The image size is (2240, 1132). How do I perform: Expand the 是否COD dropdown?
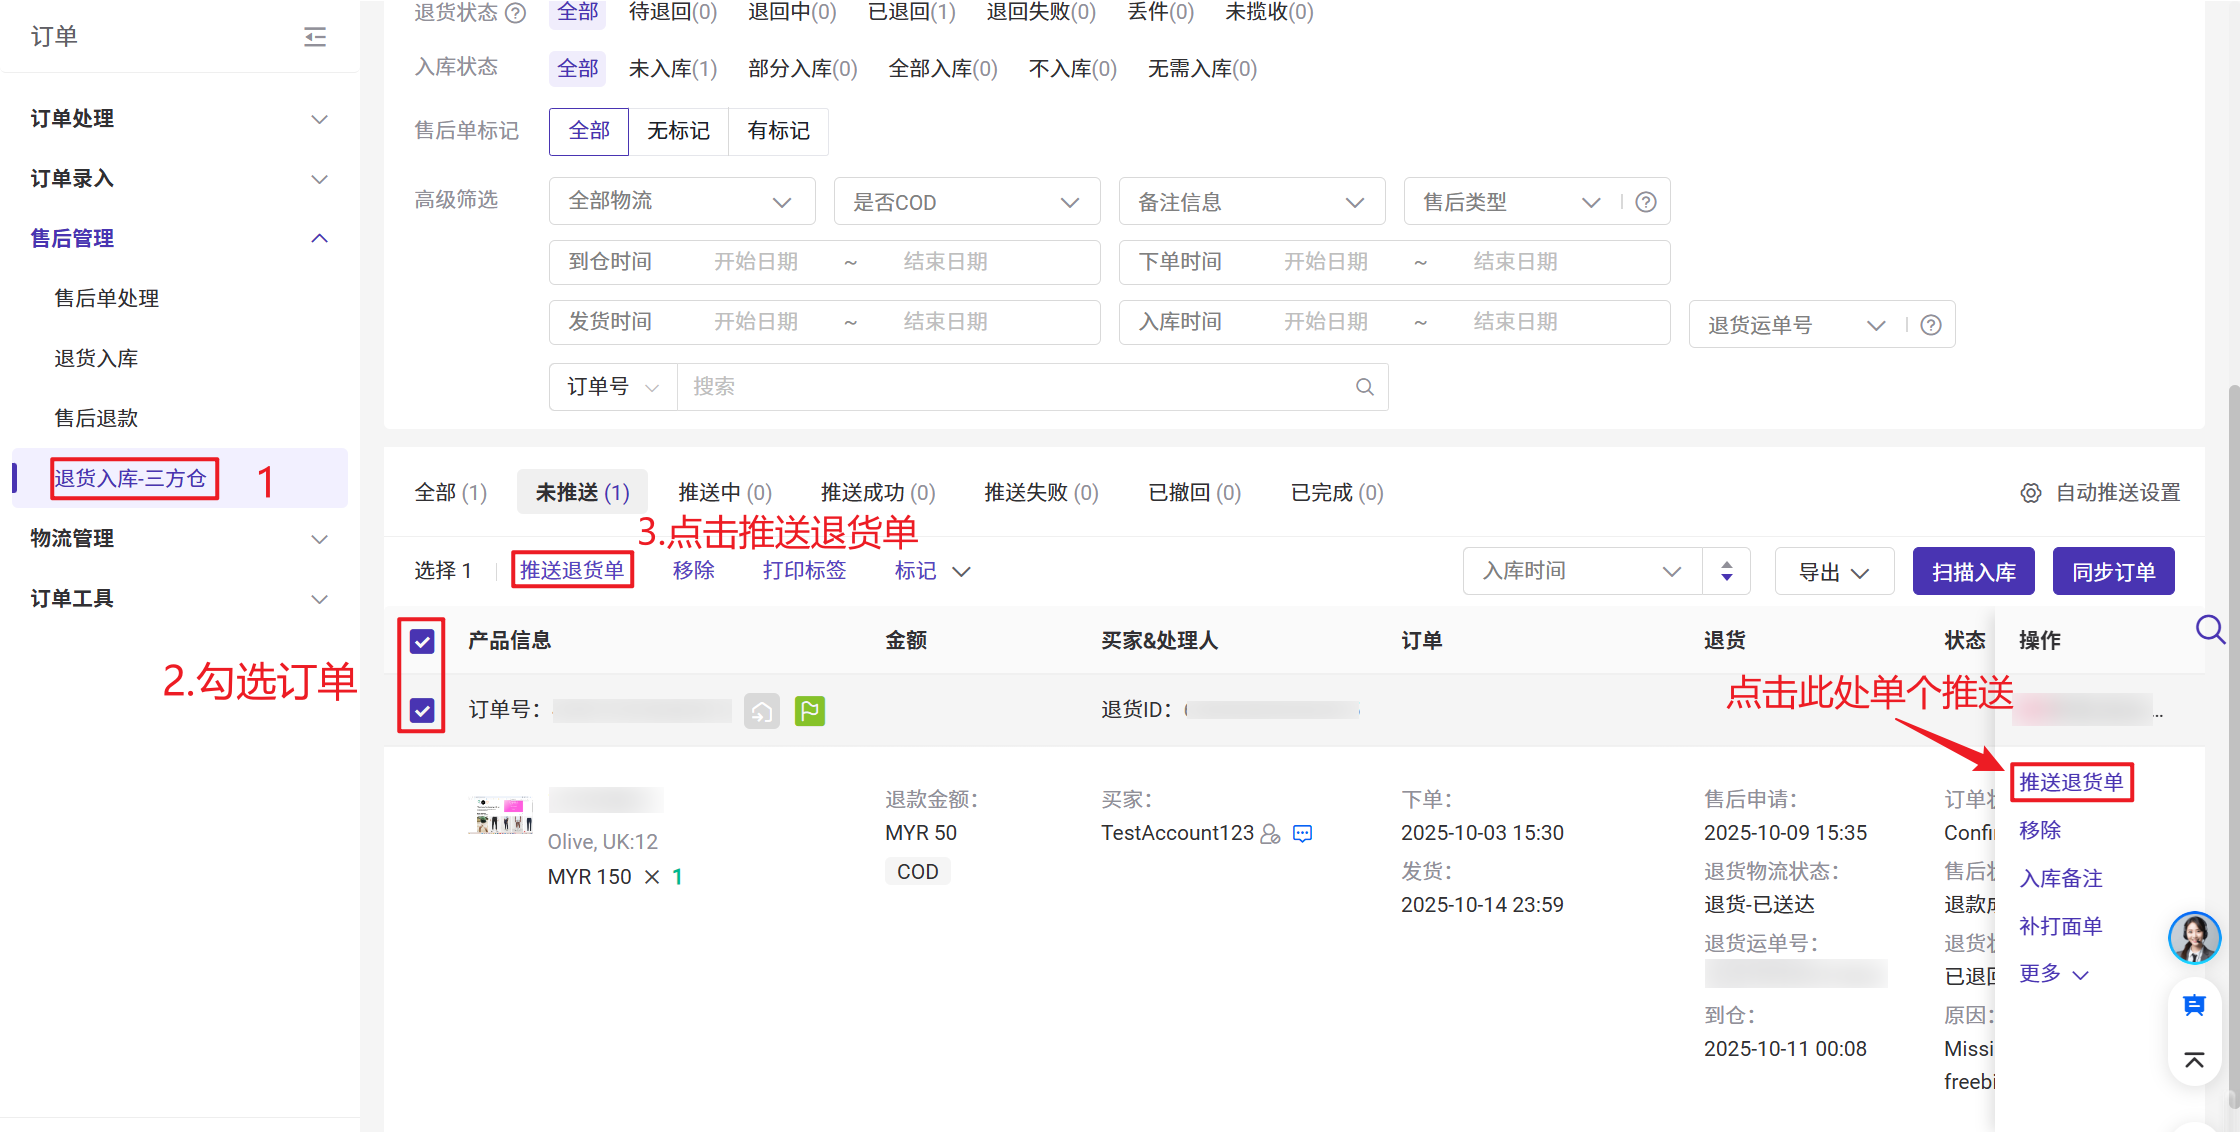click(966, 202)
